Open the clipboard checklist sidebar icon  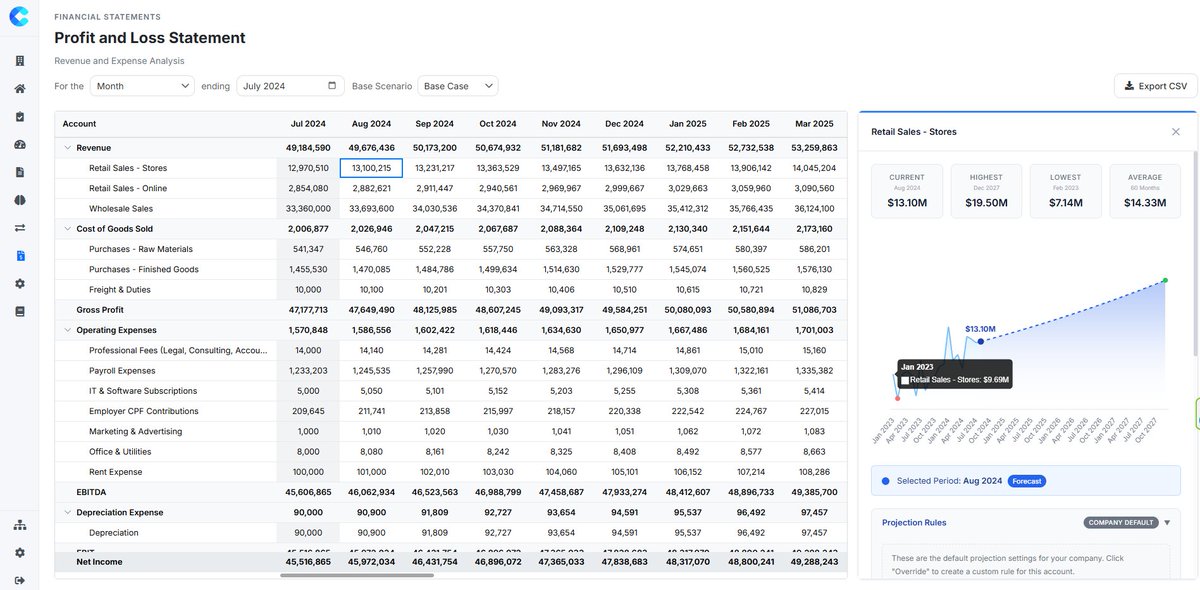tap(19, 117)
